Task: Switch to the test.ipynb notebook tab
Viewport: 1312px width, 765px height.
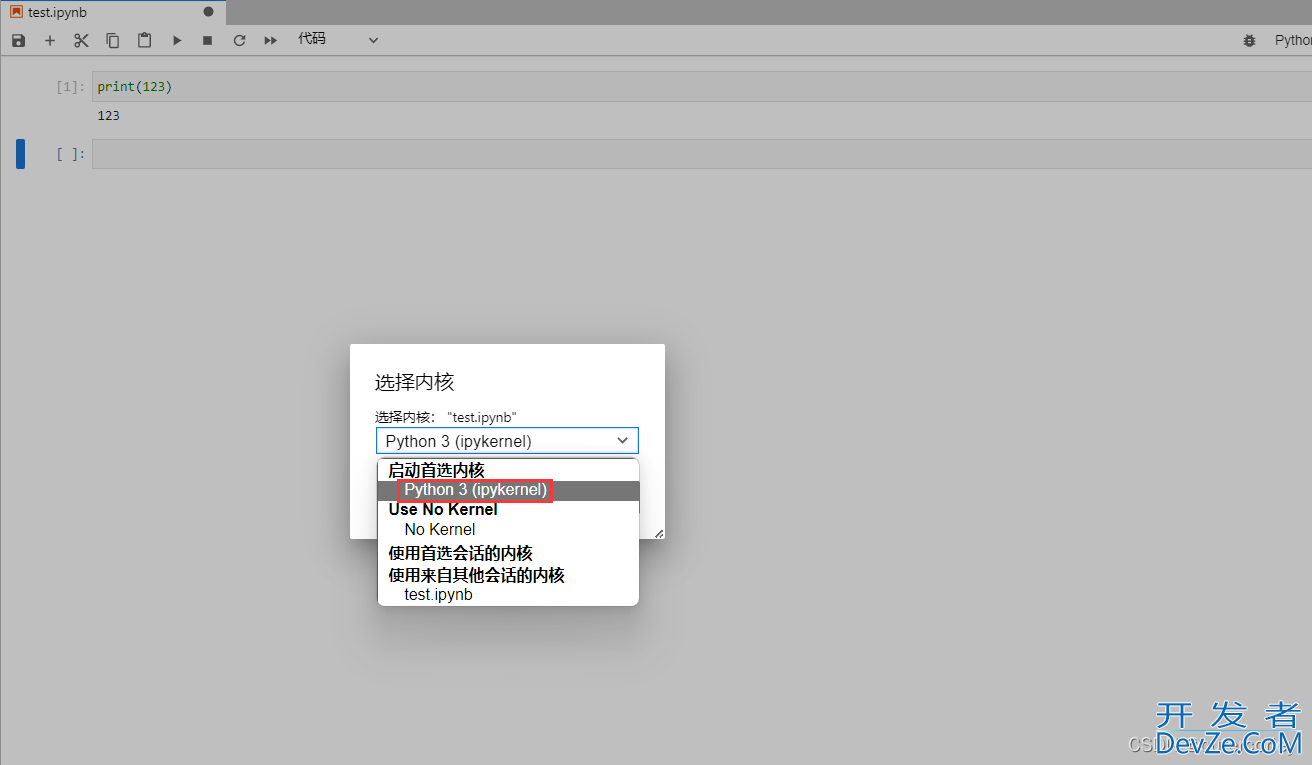Action: pos(58,13)
